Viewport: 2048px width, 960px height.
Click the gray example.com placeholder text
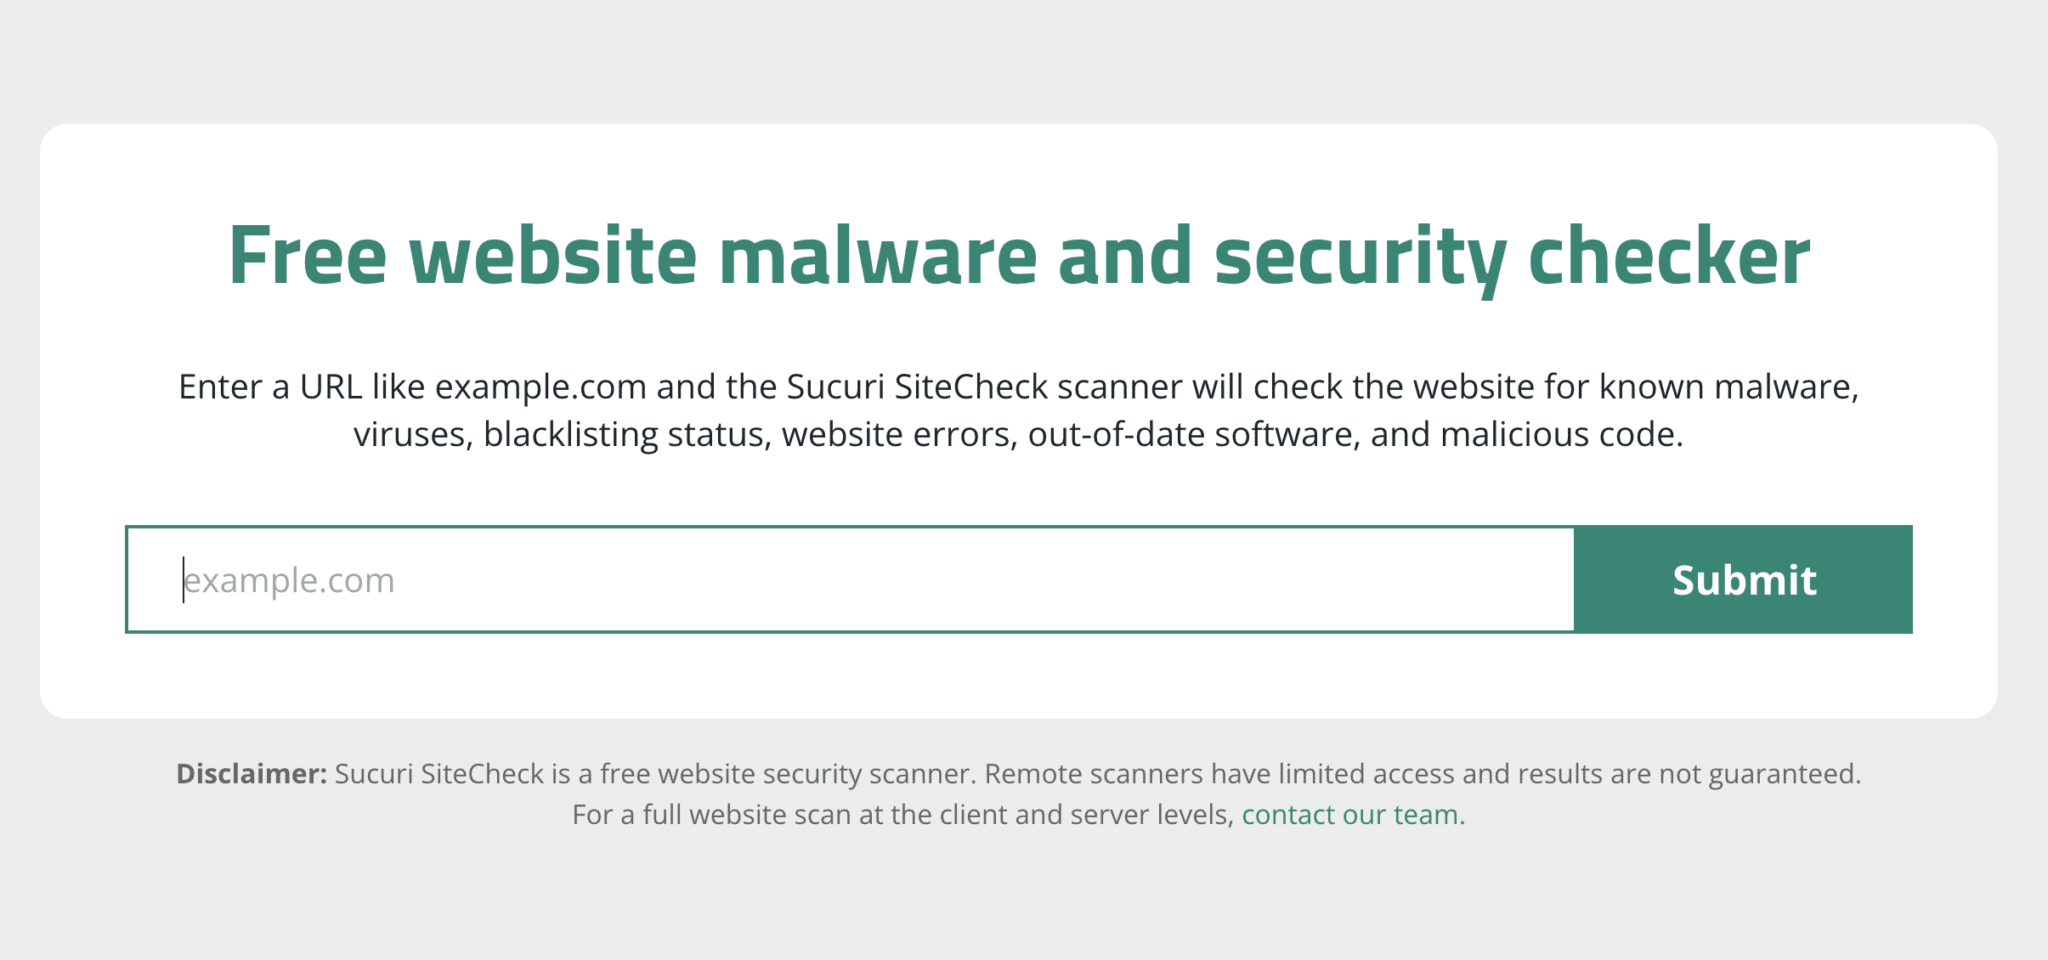click(x=289, y=581)
